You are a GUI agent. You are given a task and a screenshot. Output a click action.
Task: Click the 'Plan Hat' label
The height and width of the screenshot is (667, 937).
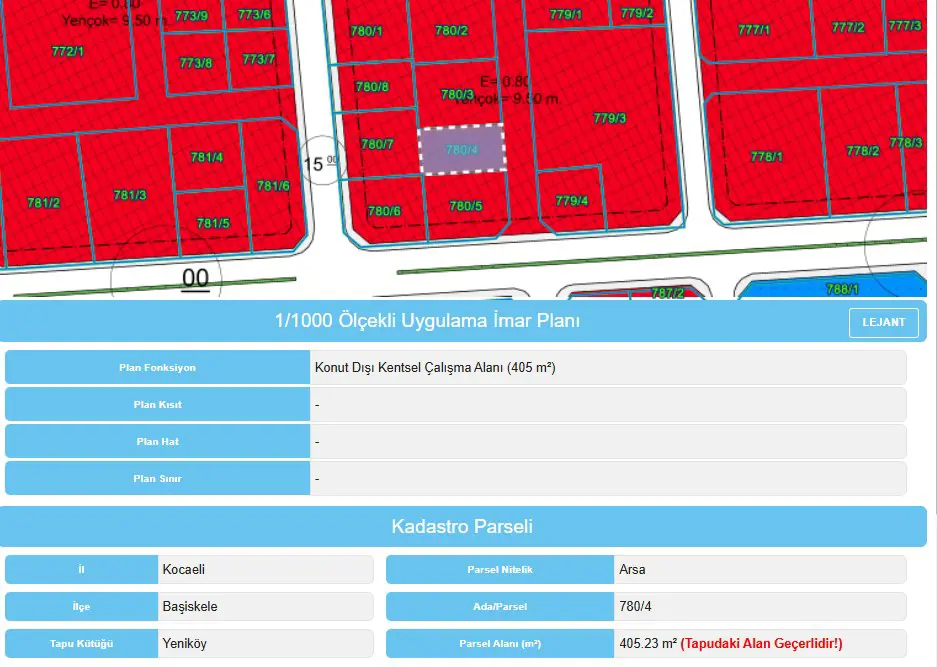[x=157, y=442]
